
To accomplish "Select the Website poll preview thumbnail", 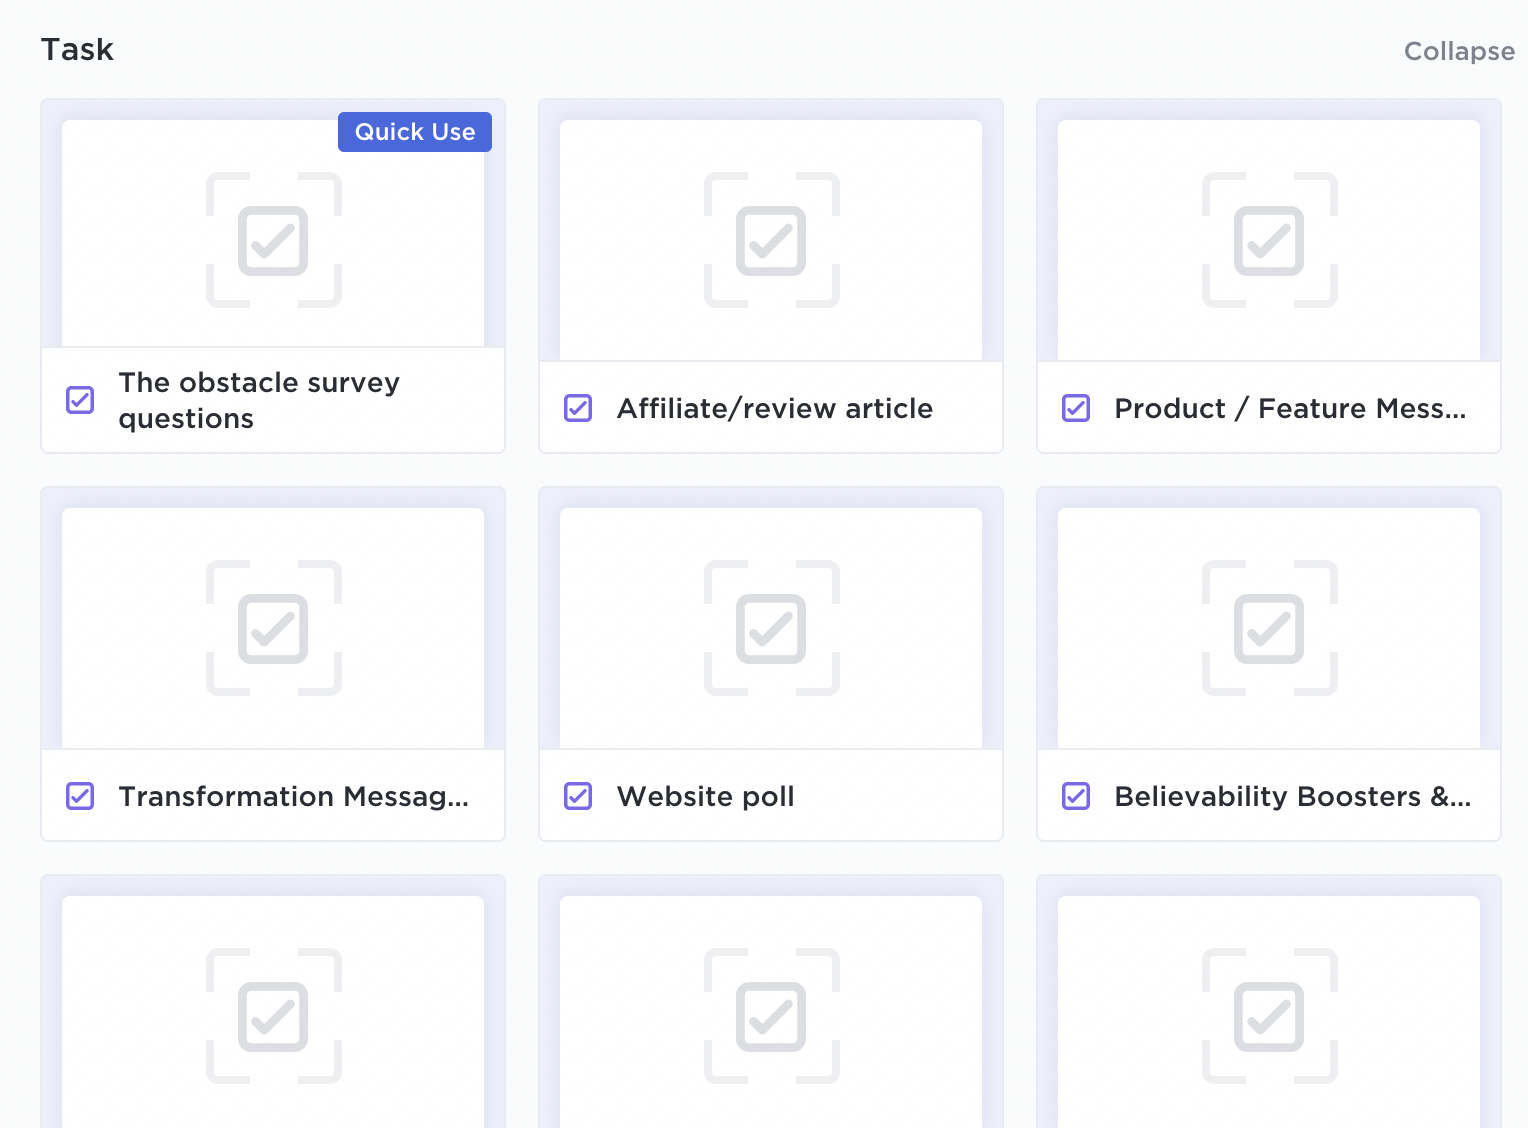I will click(771, 628).
